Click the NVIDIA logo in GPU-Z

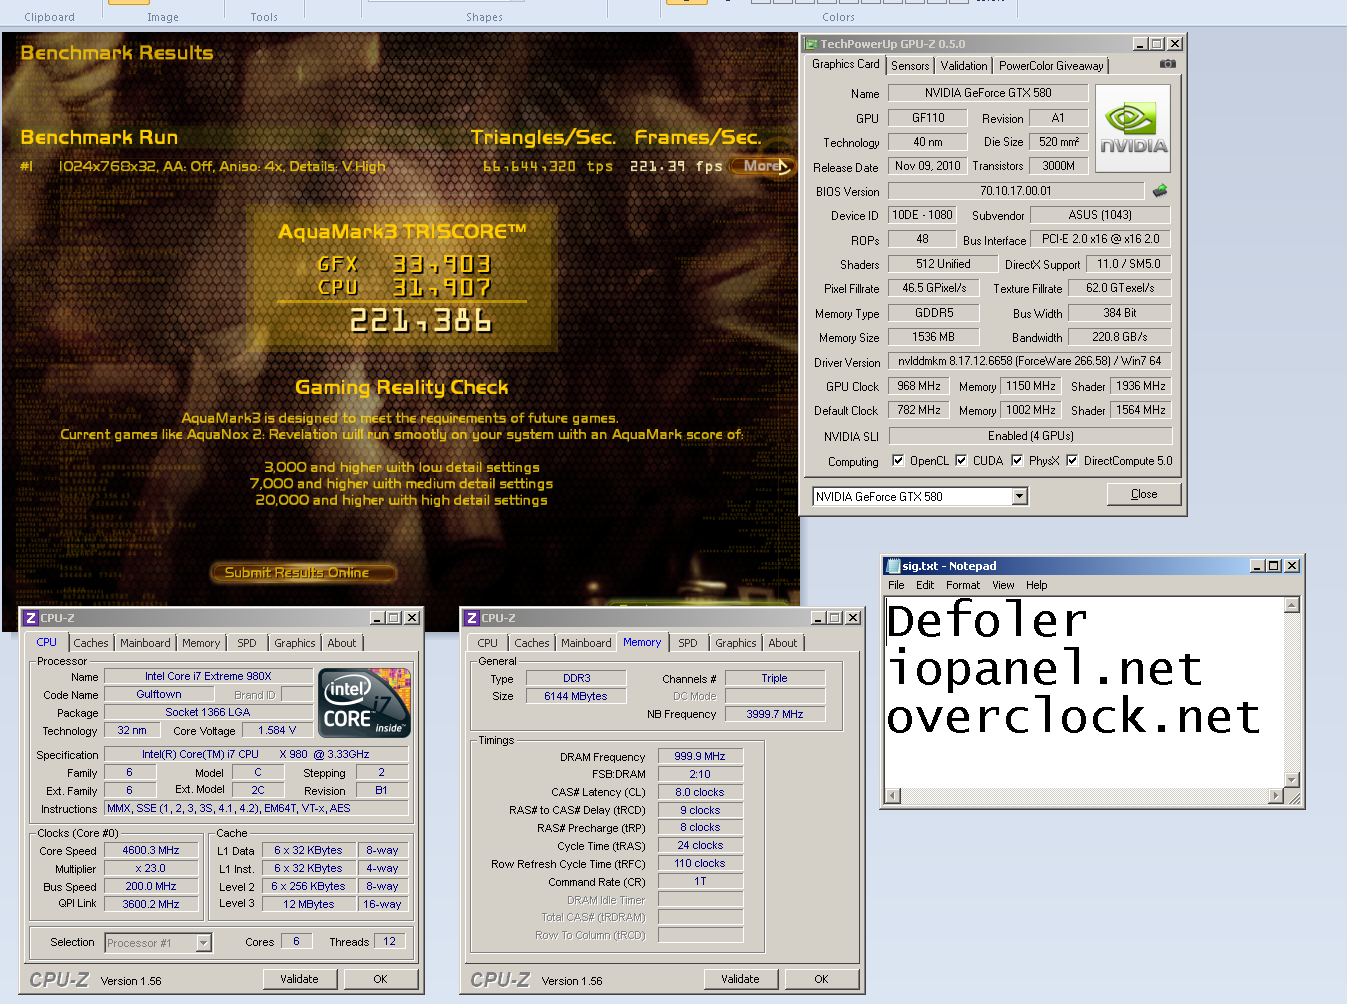[x=1133, y=129]
